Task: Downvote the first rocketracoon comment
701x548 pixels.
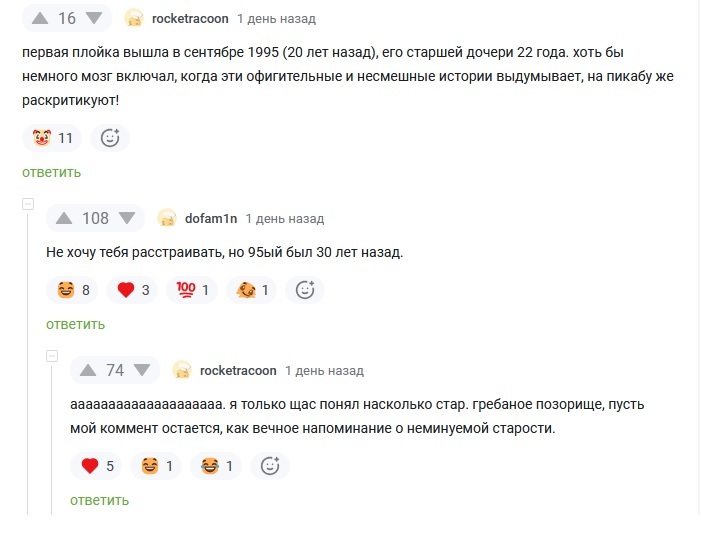Action: tap(93, 18)
